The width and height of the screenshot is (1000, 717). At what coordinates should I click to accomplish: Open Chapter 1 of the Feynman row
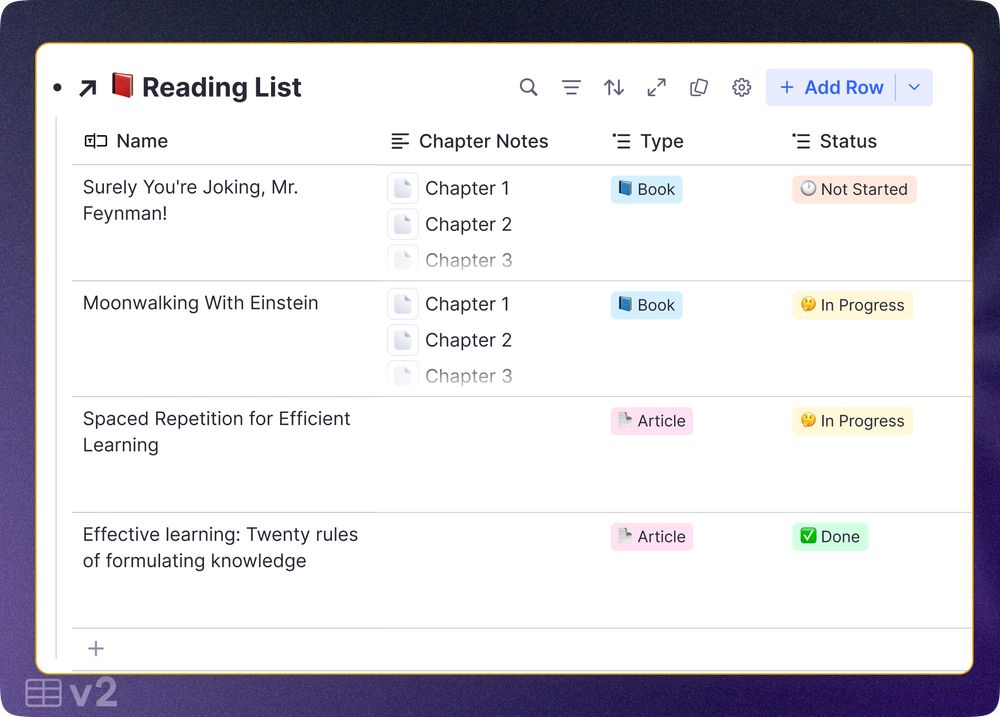467,188
